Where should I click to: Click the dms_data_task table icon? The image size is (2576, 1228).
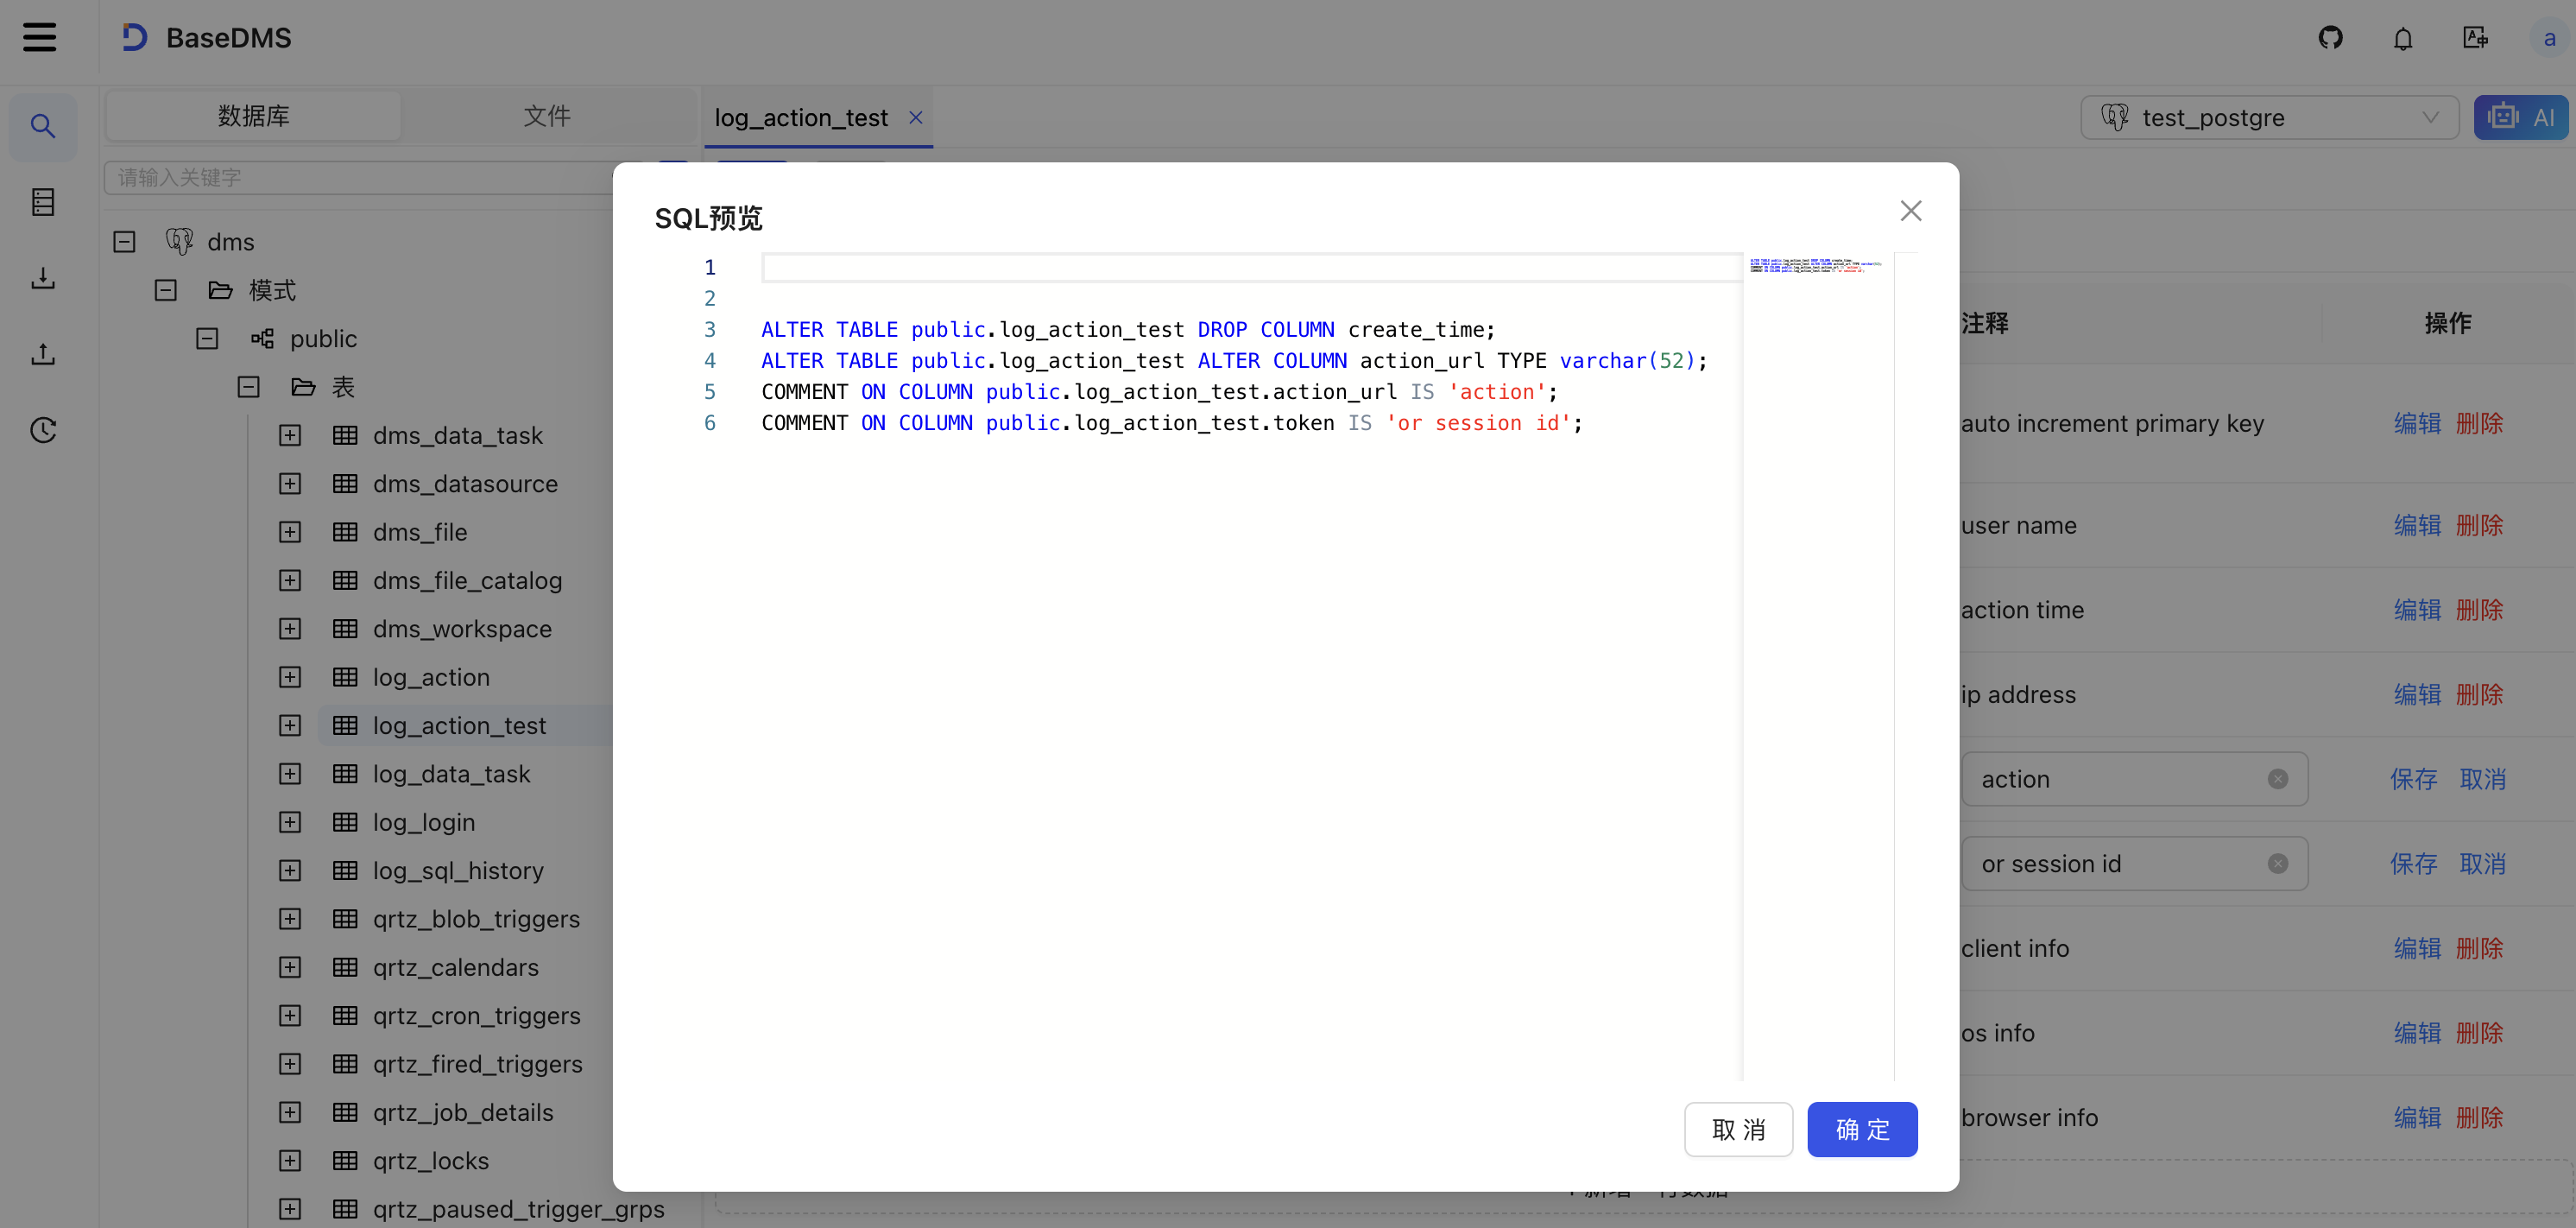pos(345,435)
